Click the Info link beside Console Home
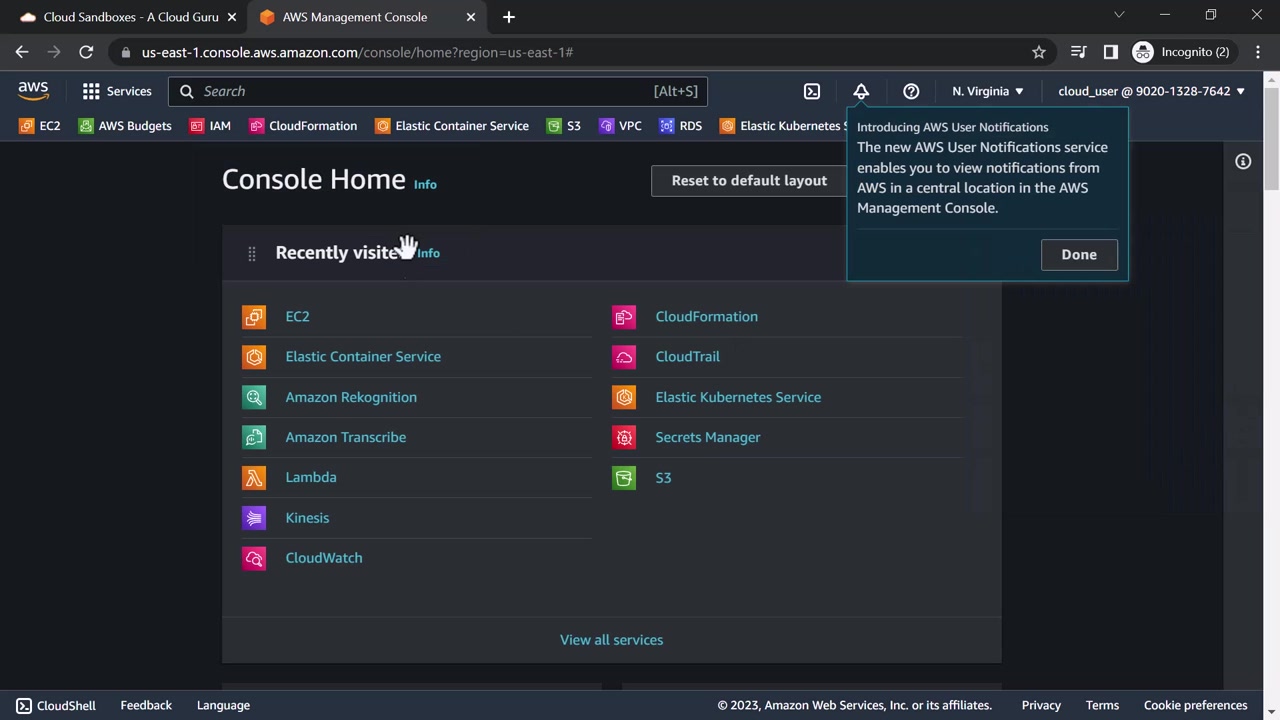This screenshot has width=1280, height=720. (x=425, y=184)
